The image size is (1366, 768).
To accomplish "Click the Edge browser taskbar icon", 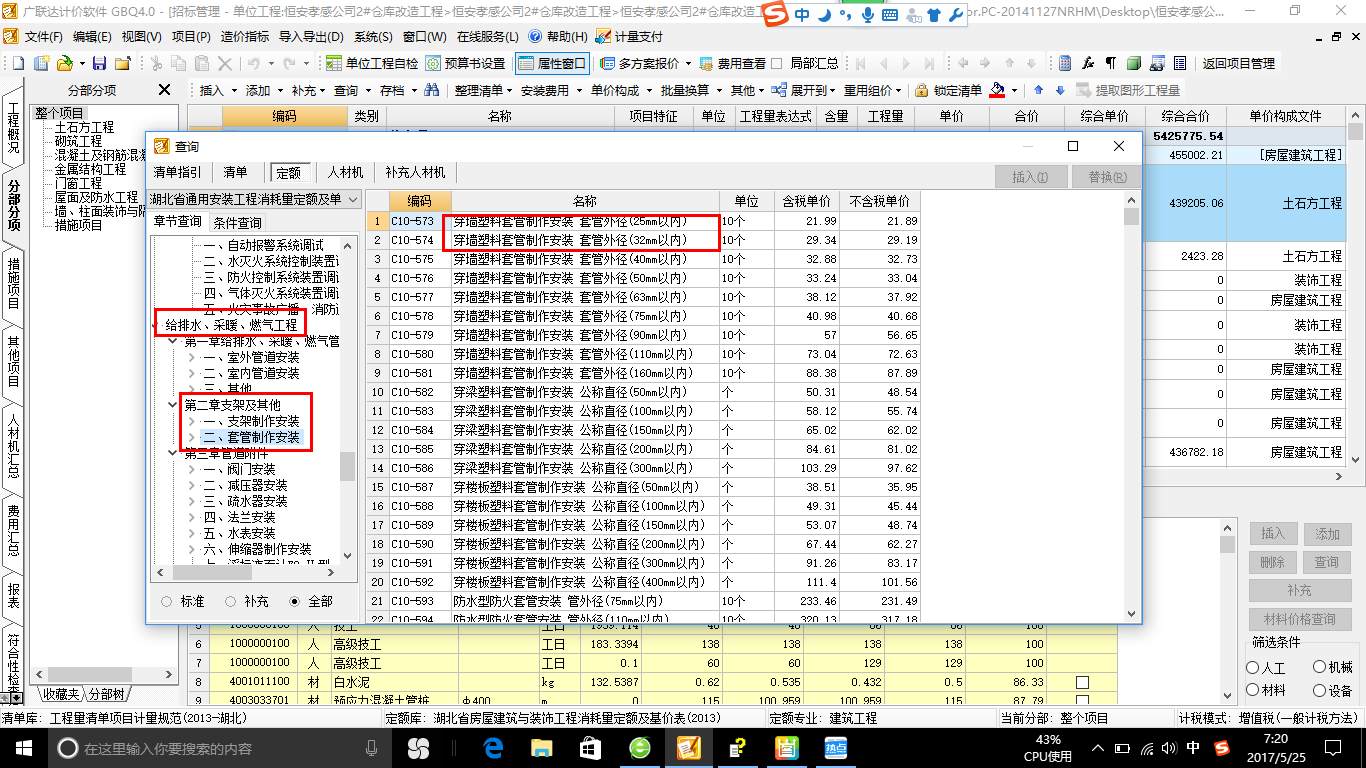I will click(493, 747).
